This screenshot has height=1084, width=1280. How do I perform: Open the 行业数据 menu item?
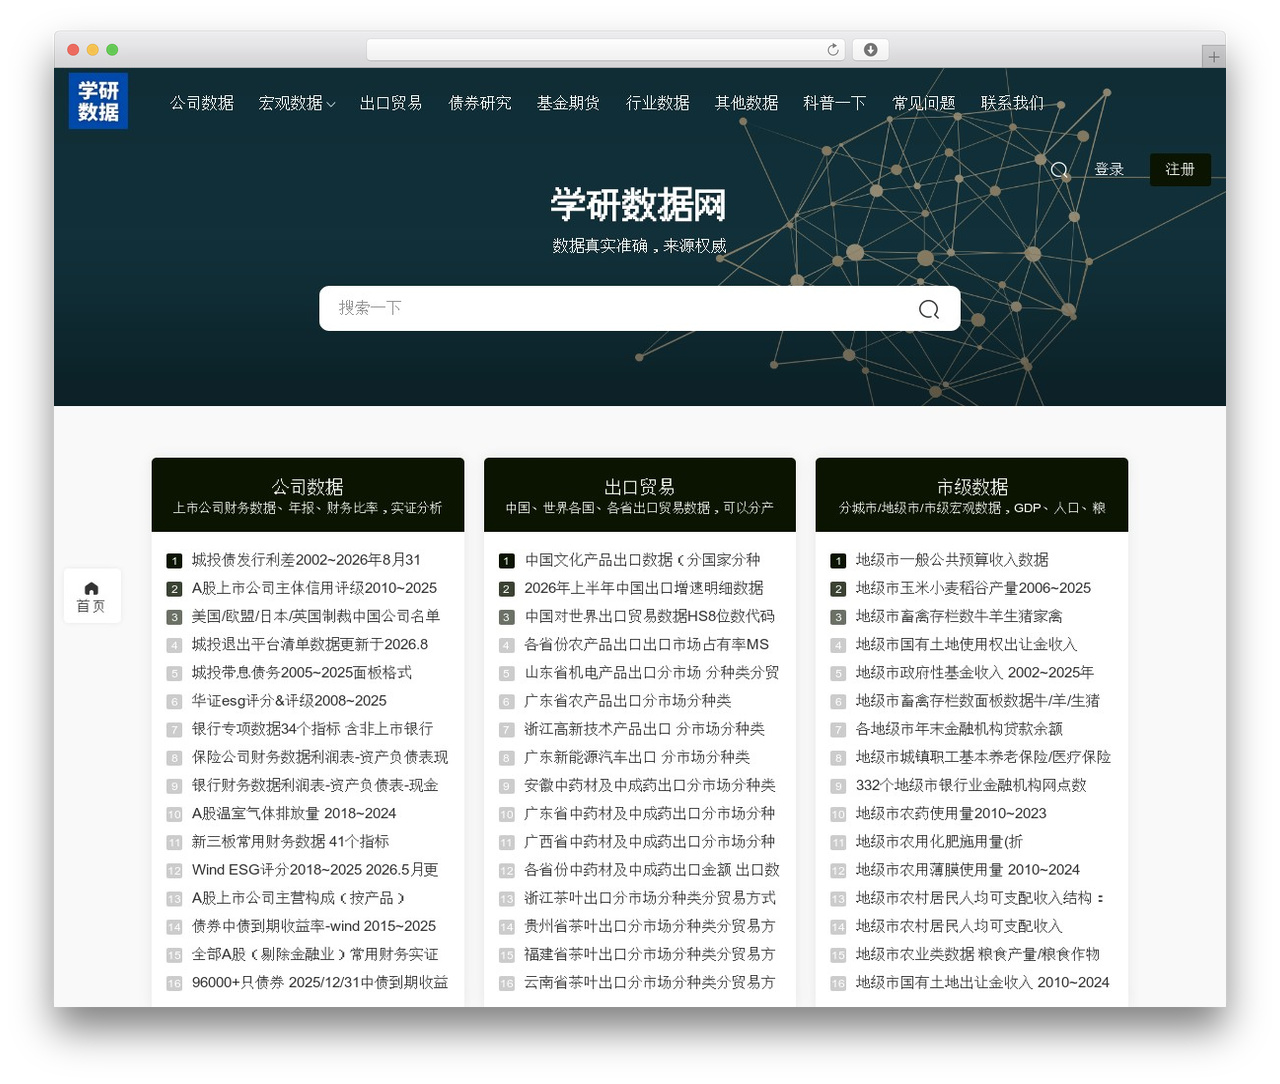point(658,103)
